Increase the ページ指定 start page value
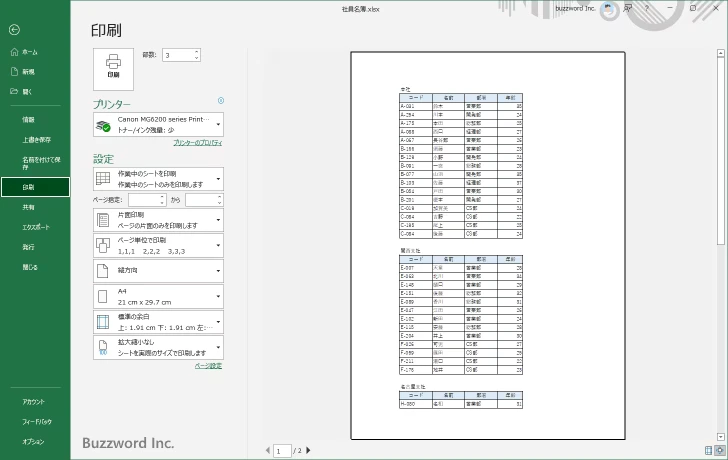The image size is (728, 460). [x=162, y=197]
